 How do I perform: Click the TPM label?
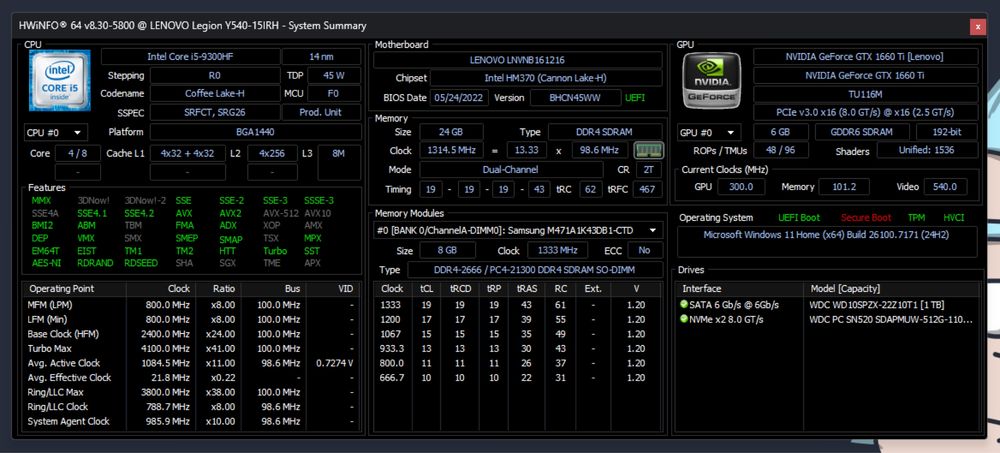pos(916,218)
